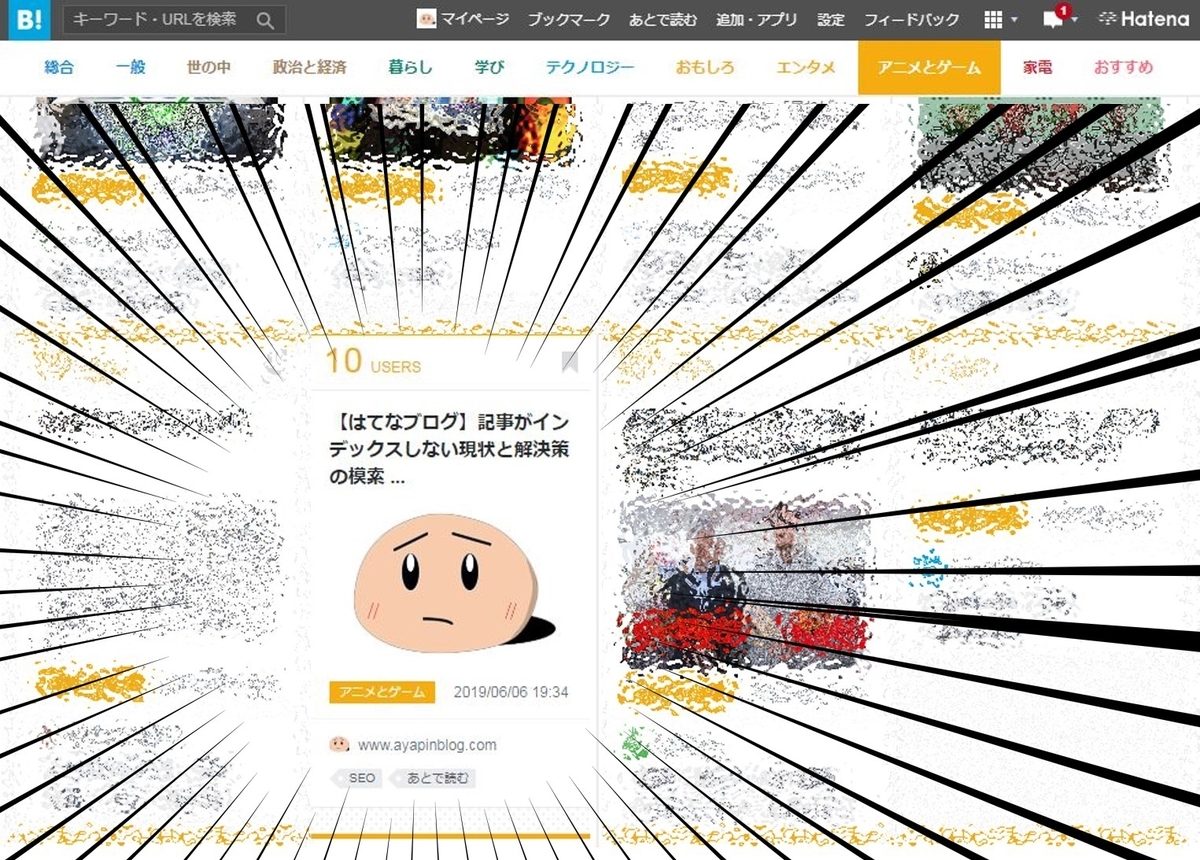Open the notifications speech bubble icon
The width and height of the screenshot is (1200, 860).
1053,20
